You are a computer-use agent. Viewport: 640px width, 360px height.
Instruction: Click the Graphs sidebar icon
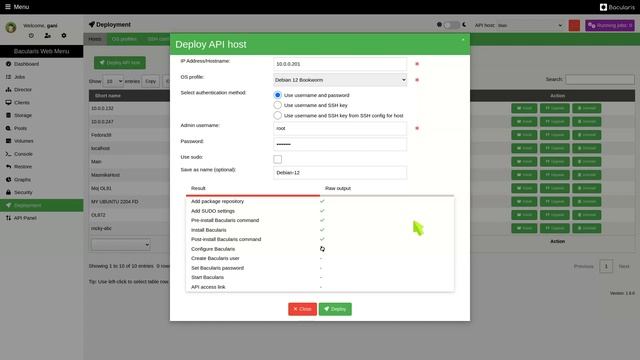coord(8,180)
